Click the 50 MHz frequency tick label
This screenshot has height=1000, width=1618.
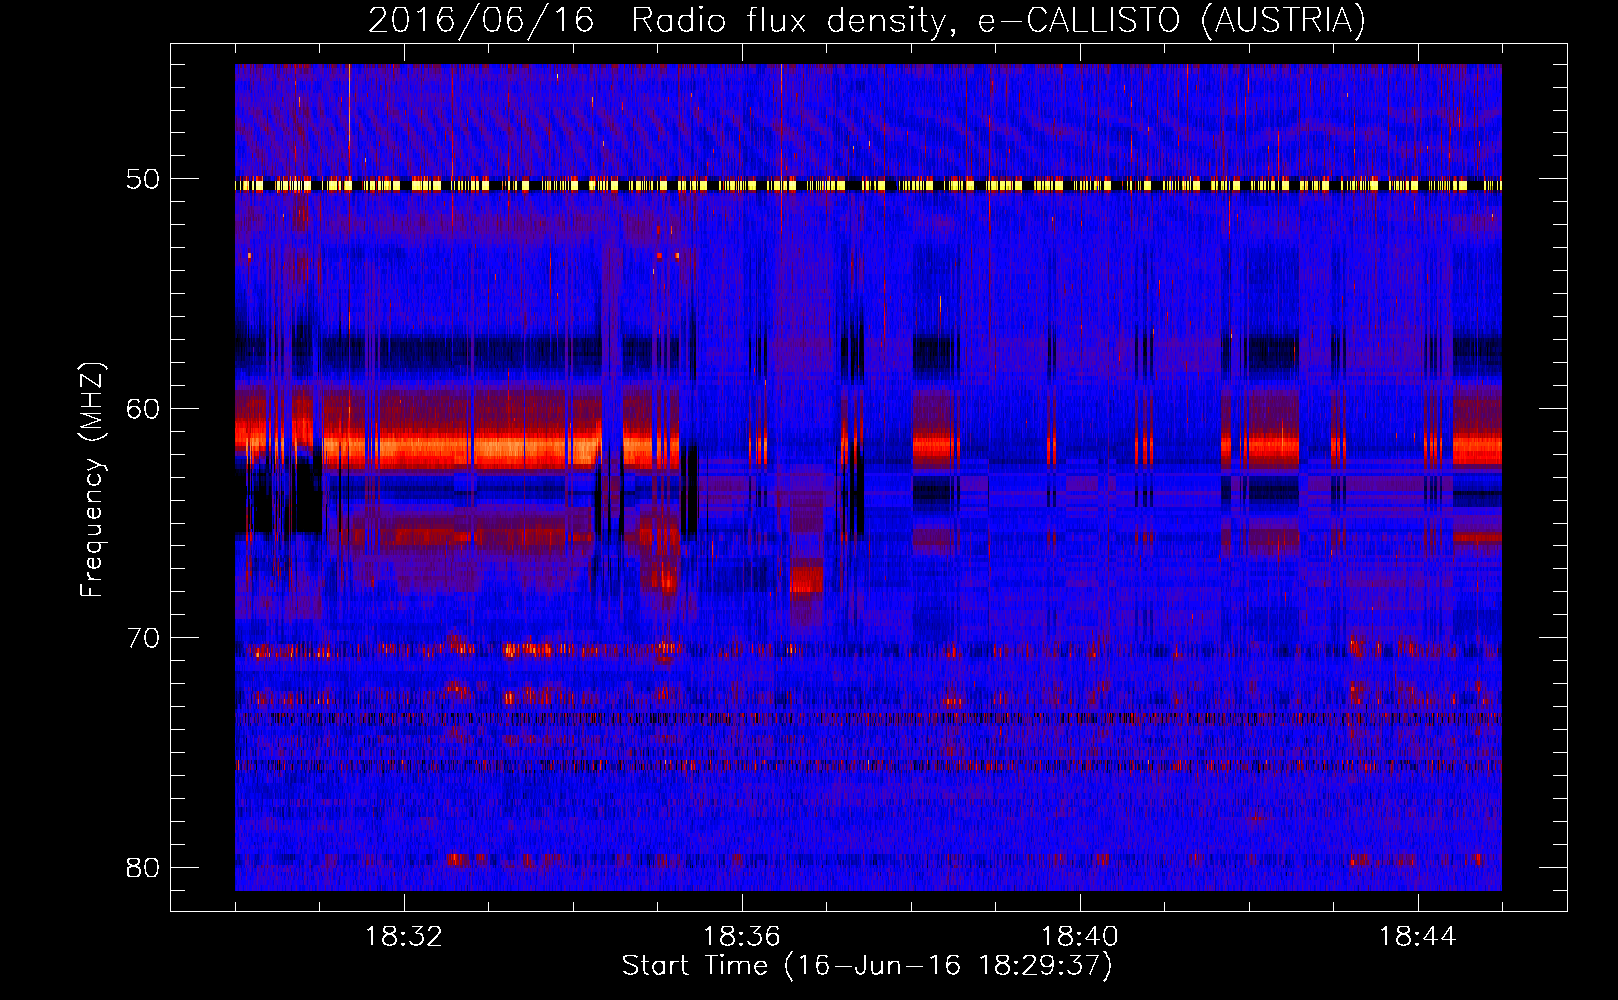click(x=142, y=179)
